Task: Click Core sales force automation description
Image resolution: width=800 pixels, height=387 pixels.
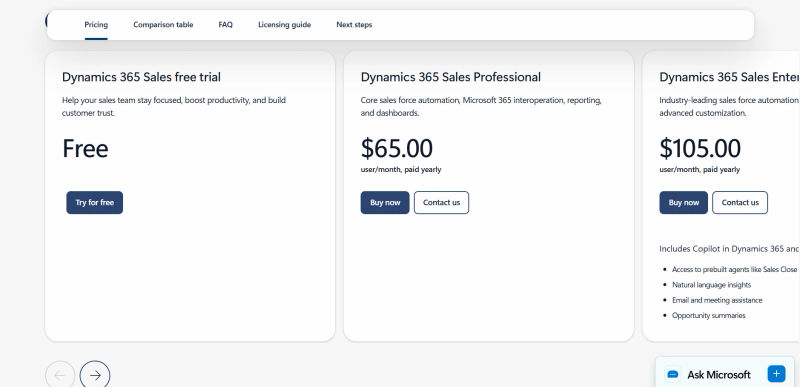Action: point(481,107)
